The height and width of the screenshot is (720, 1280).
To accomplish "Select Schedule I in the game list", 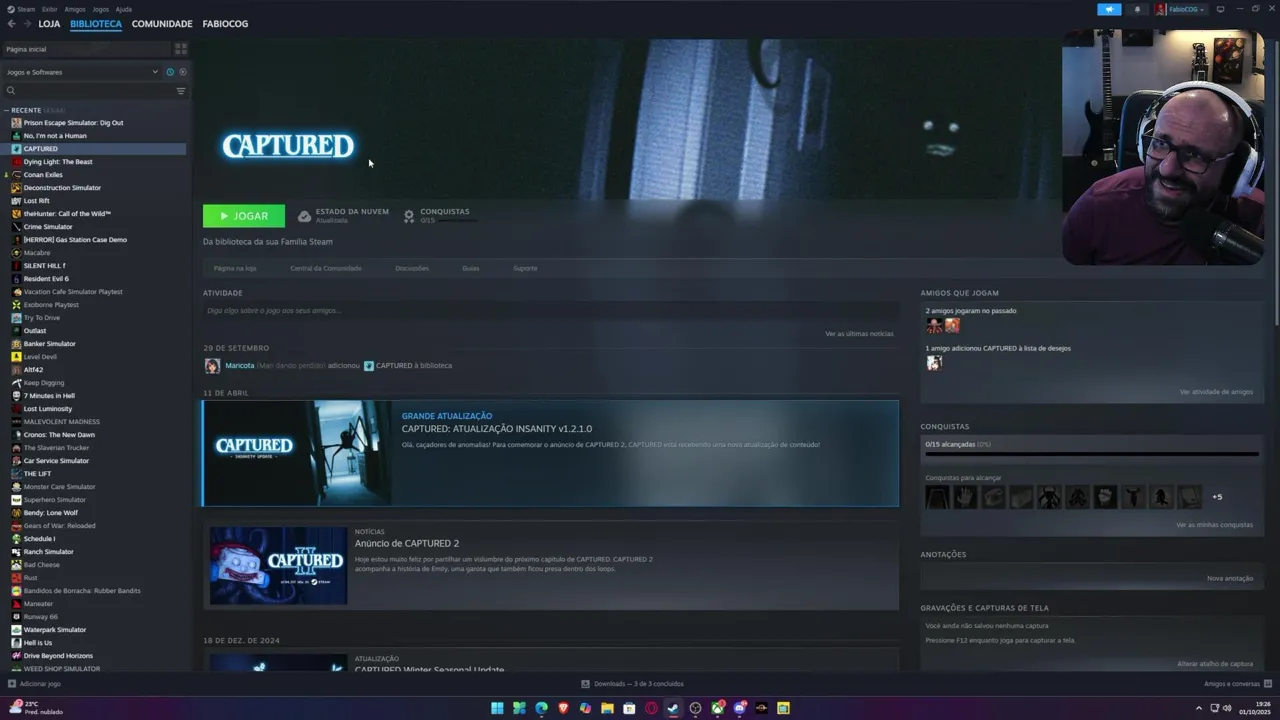I will [x=40, y=539].
